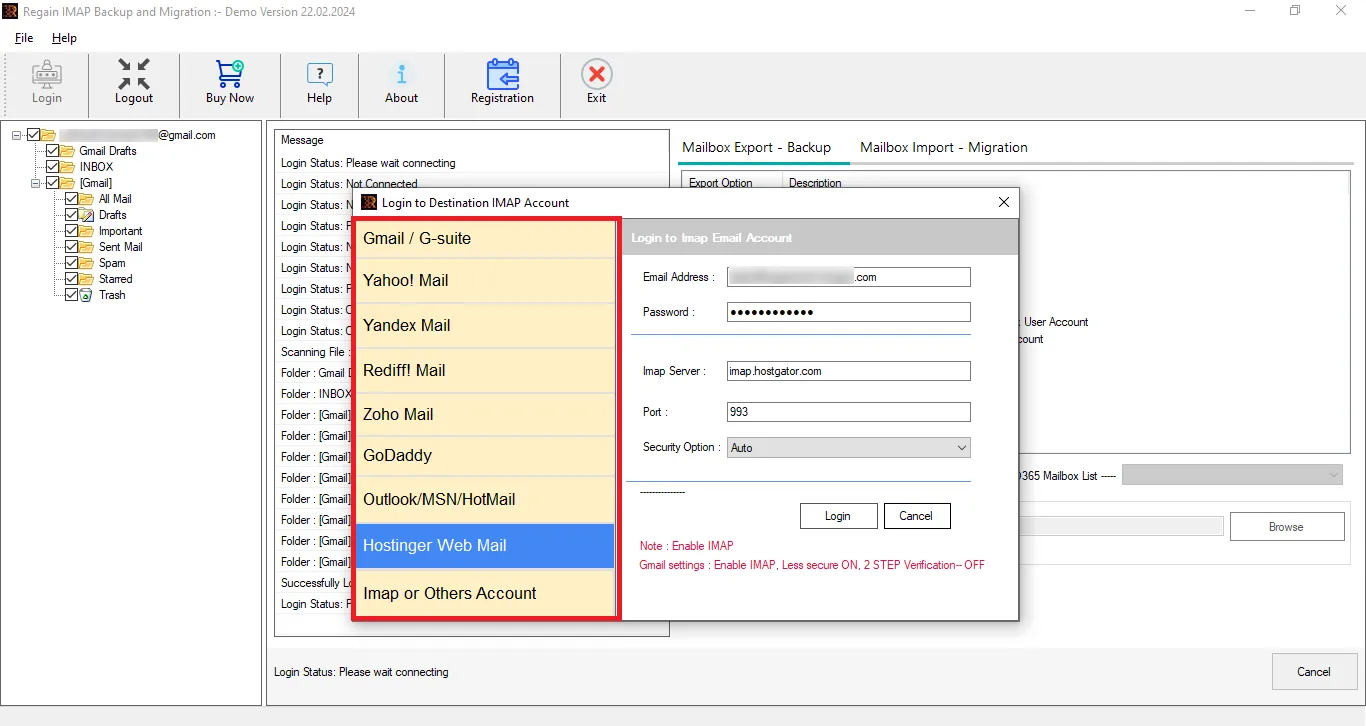Click the Imap Server field
The image size is (1366, 726).
(848, 371)
